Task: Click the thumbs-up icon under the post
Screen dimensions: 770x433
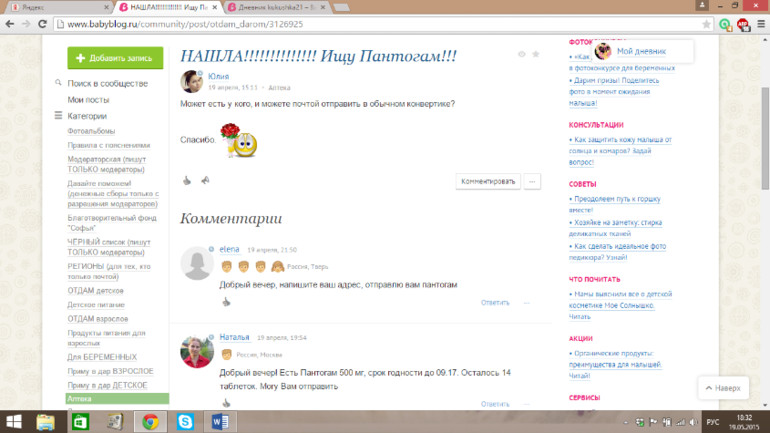Action: coord(186,181)
